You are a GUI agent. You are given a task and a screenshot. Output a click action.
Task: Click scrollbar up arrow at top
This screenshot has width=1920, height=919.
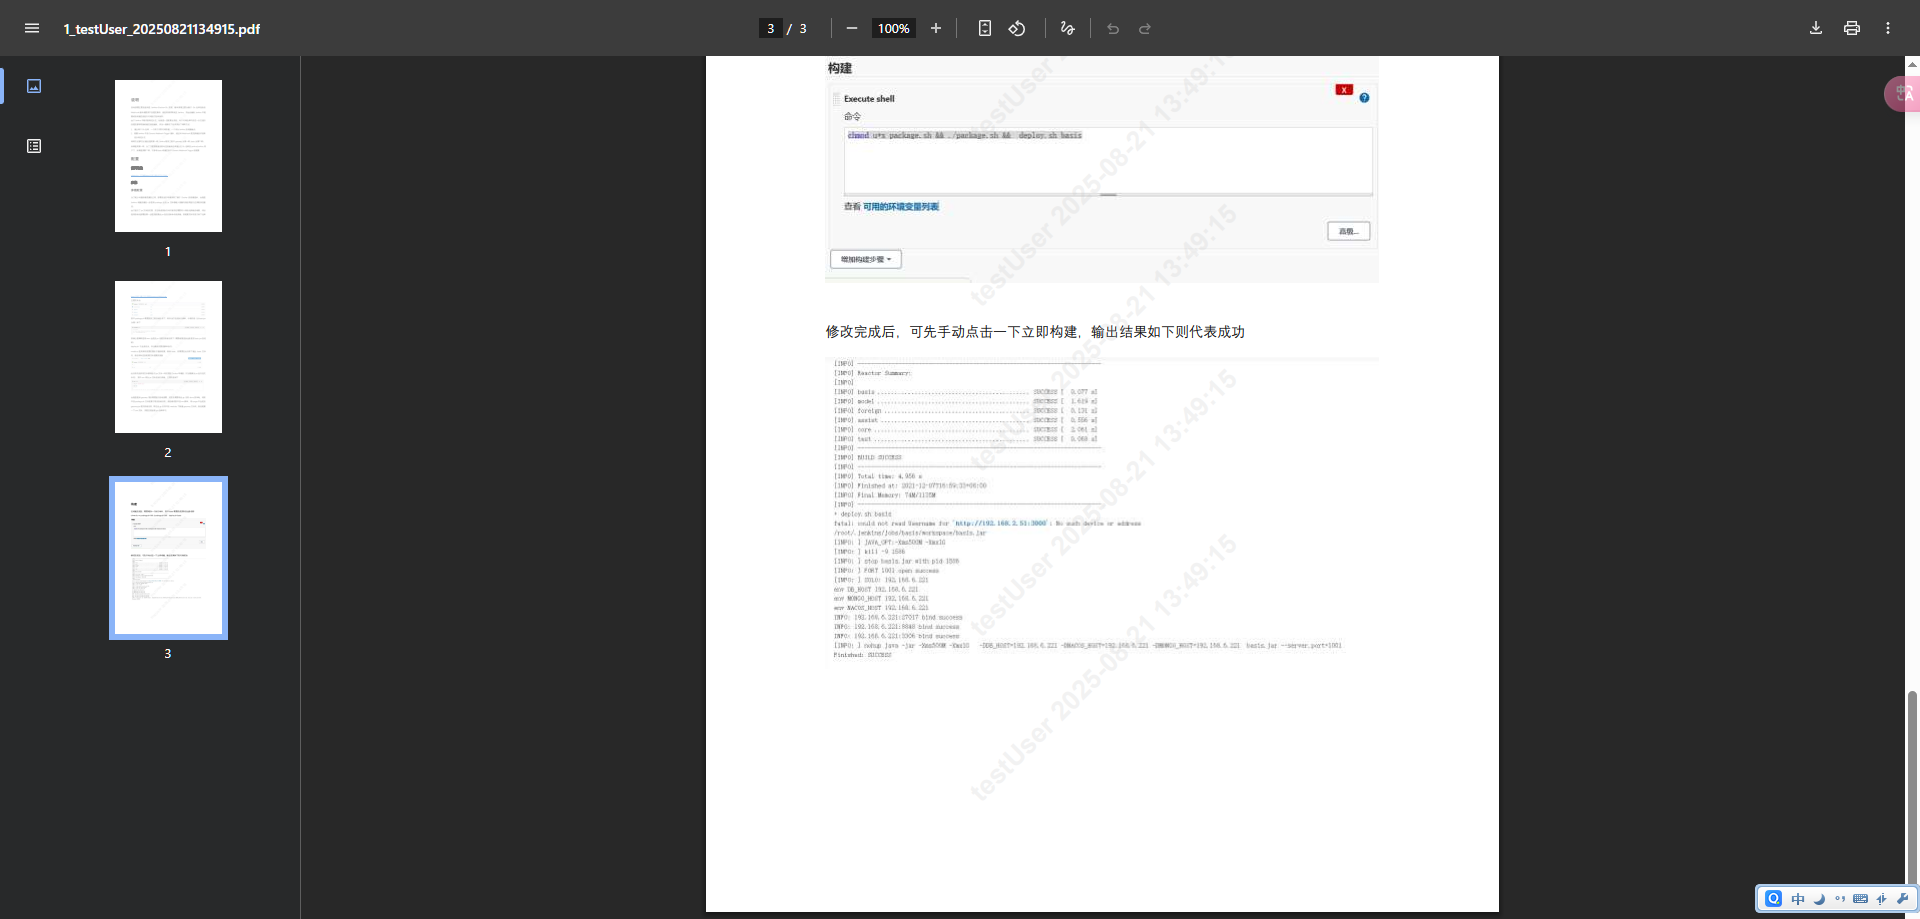(1912, 64)
